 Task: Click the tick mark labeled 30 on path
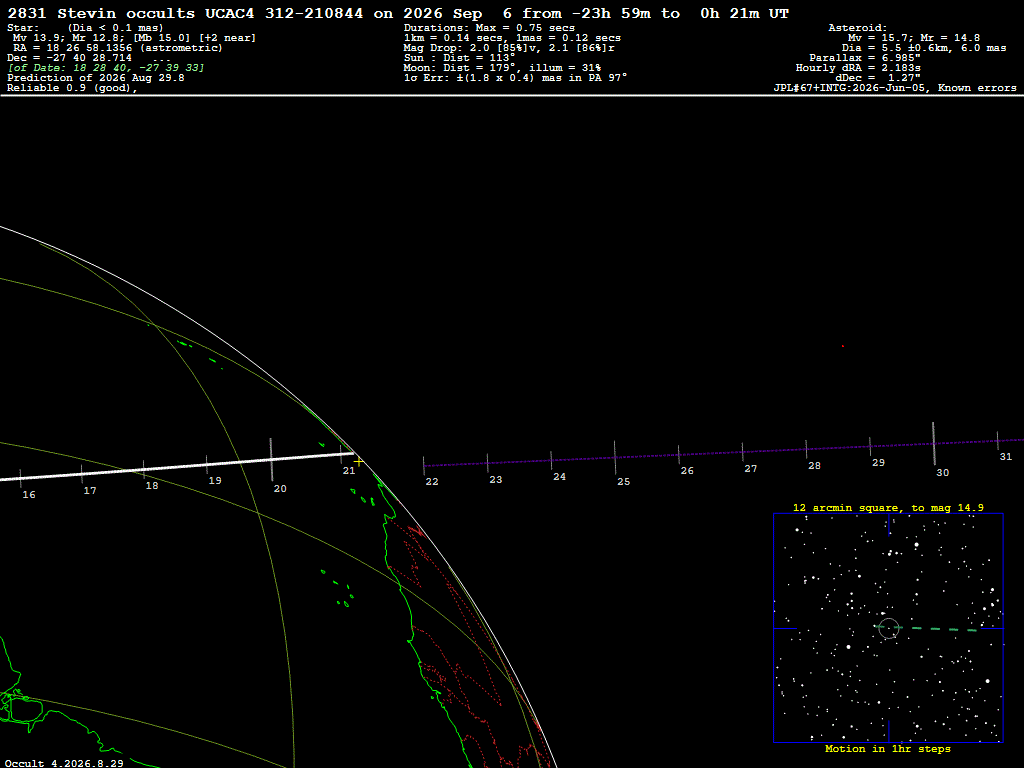pyautogui.click(x=934, y=444)
